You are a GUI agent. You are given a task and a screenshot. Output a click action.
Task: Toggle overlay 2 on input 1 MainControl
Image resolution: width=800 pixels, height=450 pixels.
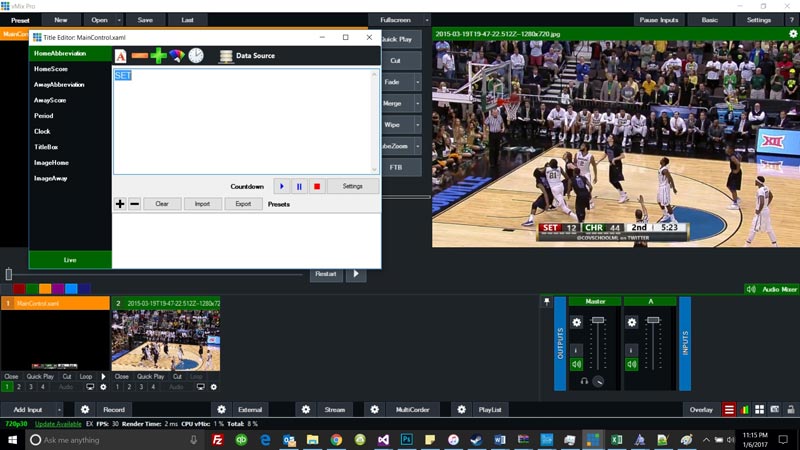click(19, 387)
